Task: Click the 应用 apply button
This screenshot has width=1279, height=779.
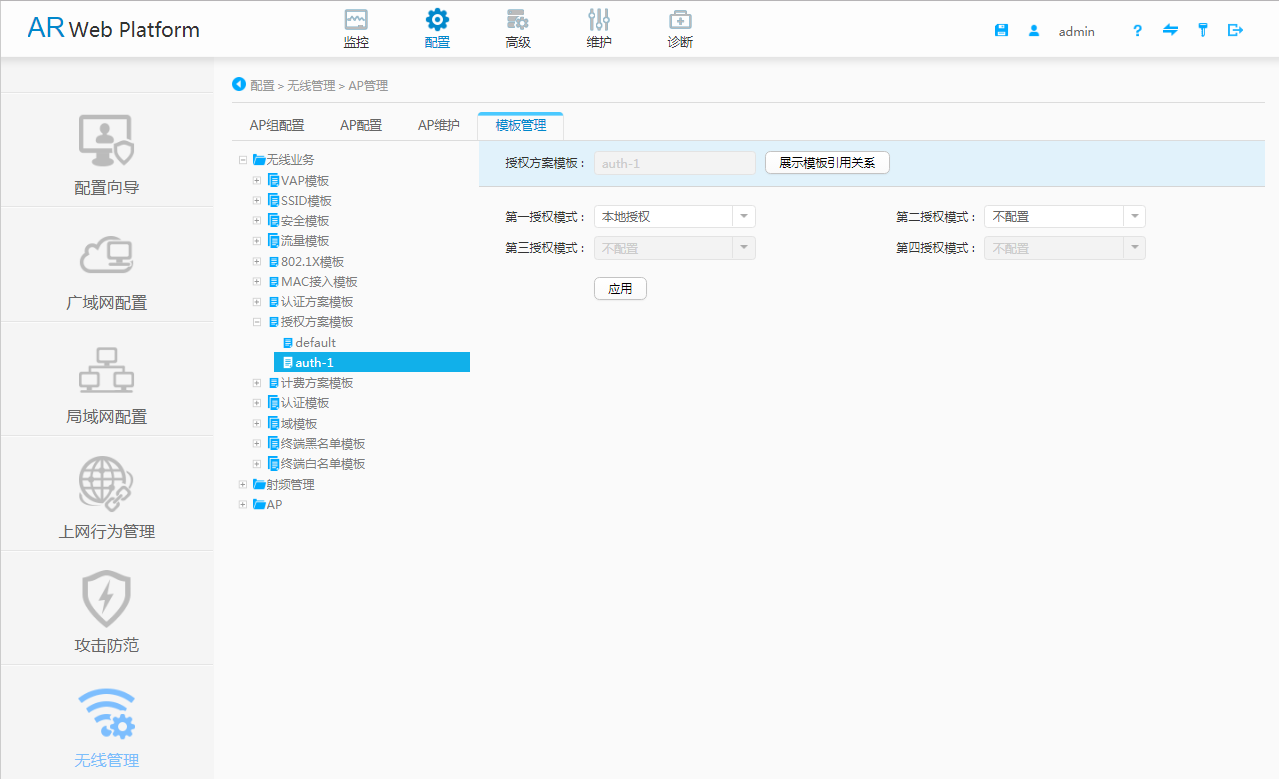Action: pyautogui.click(x=620, y=289)
